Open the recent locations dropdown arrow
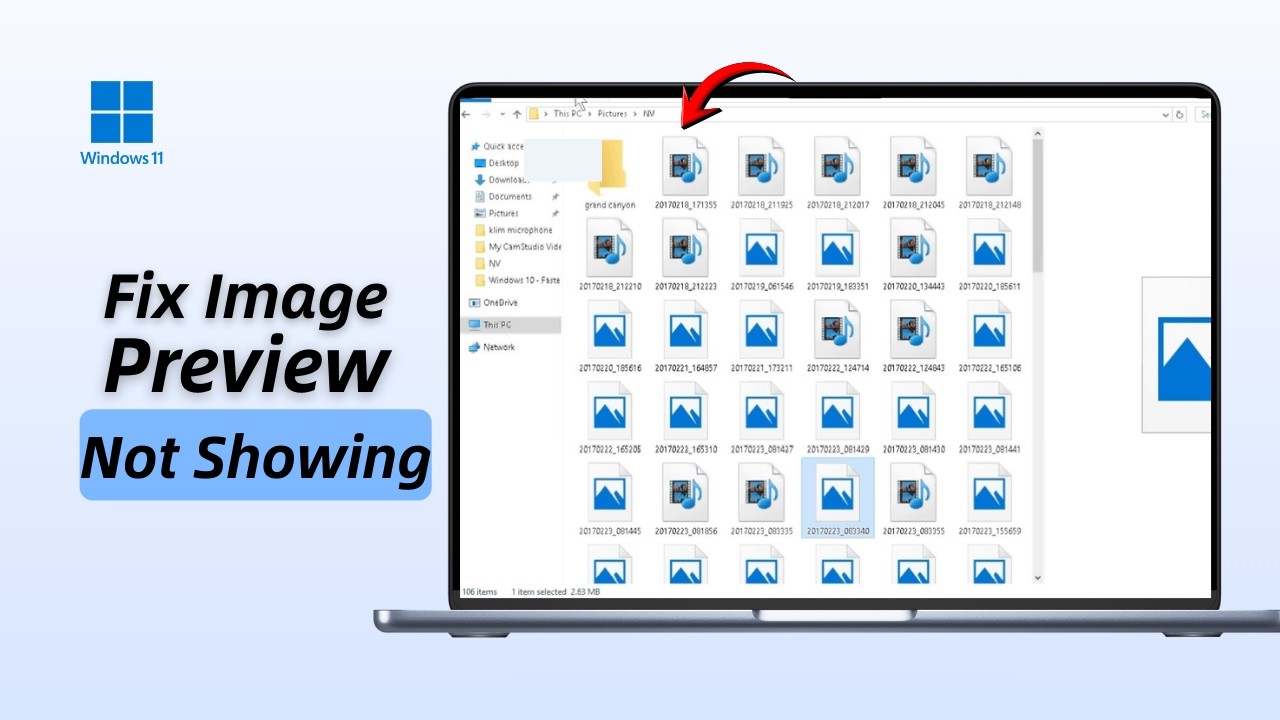Screen dimensions: 1280x720 [503, 114]
